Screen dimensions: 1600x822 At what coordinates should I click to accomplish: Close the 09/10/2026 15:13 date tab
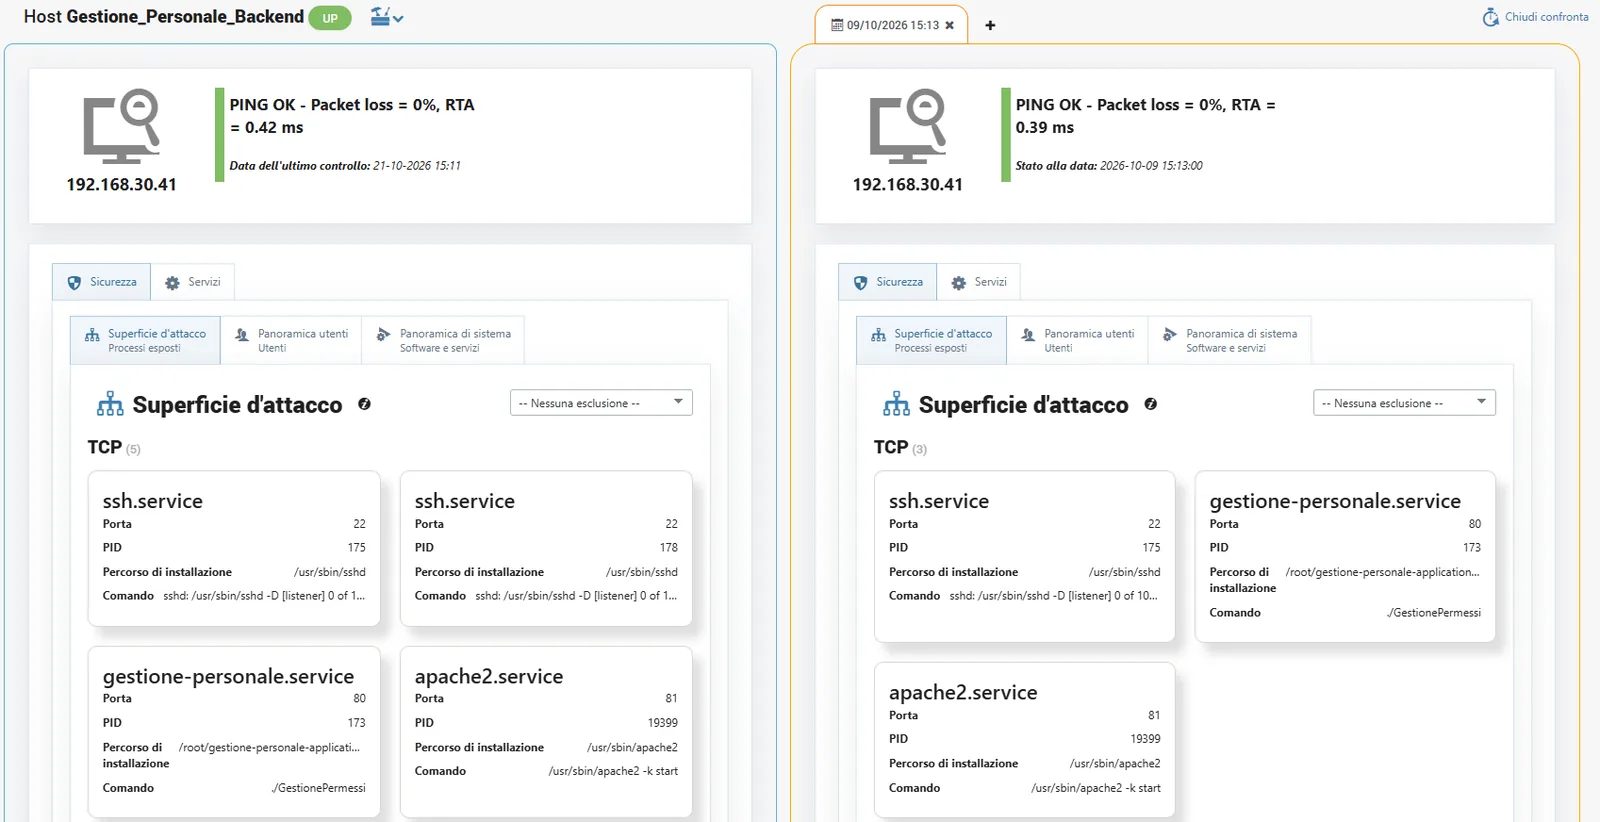950,25
